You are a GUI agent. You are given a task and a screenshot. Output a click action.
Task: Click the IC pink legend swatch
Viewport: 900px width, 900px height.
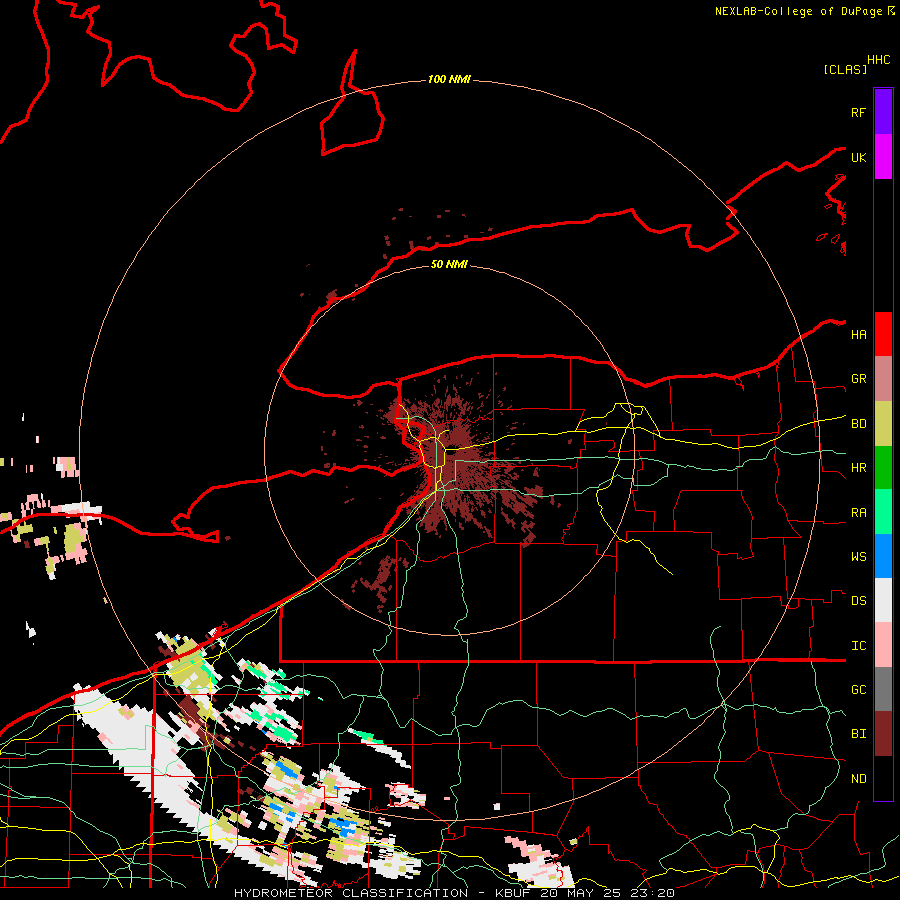pyautogui.click(x=883, y=645)
